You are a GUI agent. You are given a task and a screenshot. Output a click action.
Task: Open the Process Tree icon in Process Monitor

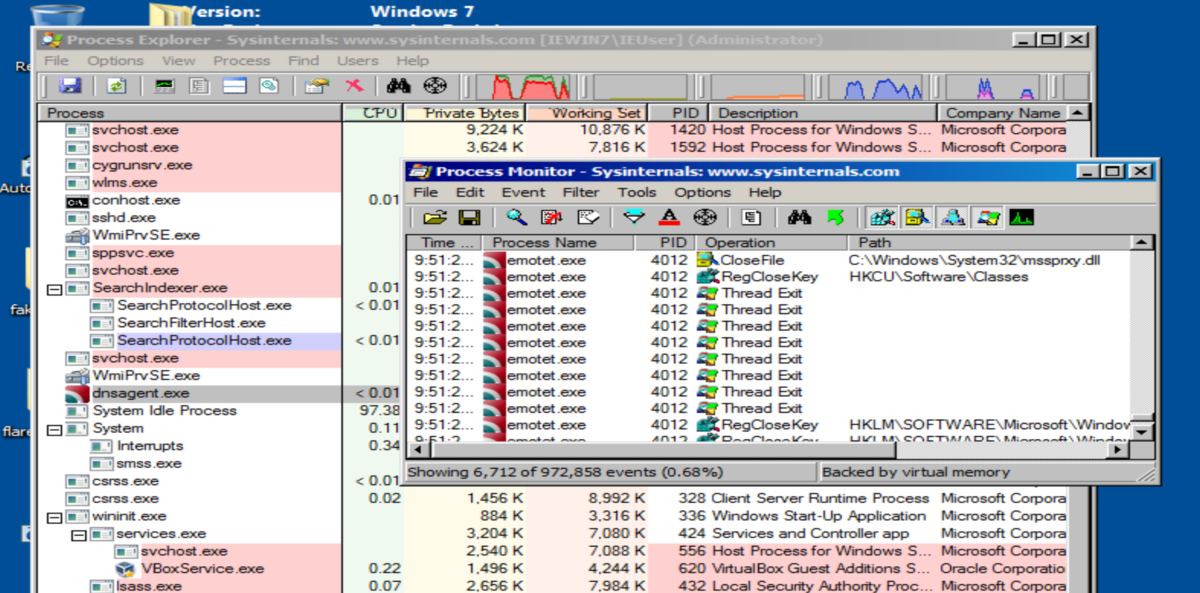click(752, 217)
